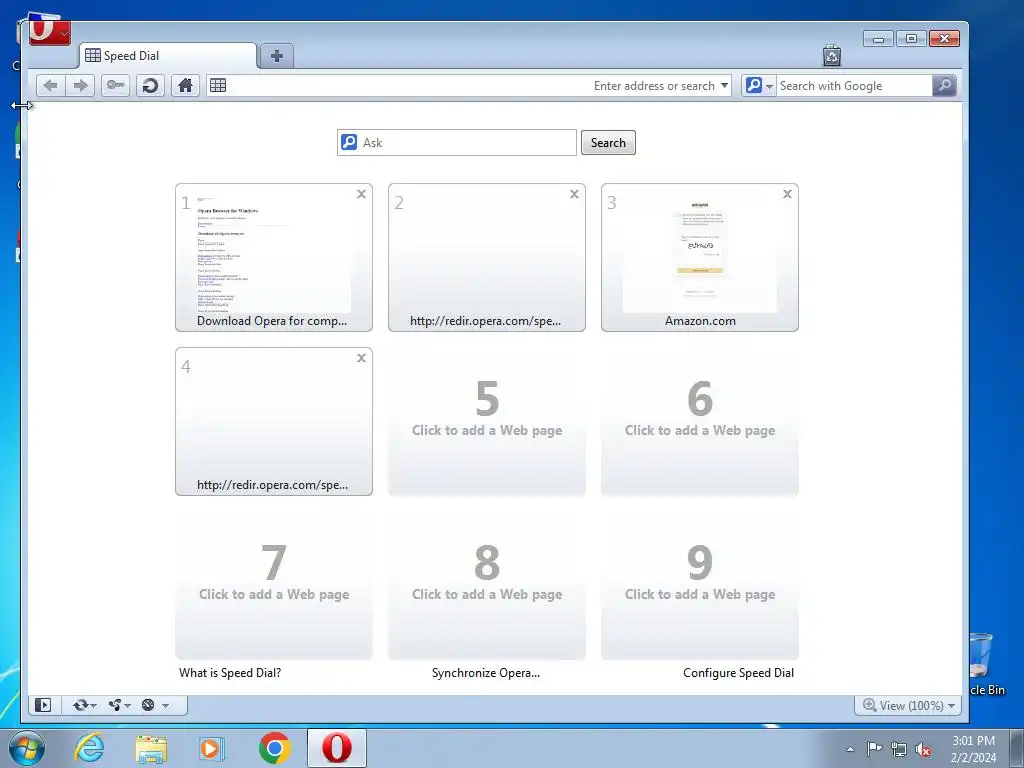1024x768 pixels.
Task: Run search with the magnifier button
Action: (x=944, y=86)
